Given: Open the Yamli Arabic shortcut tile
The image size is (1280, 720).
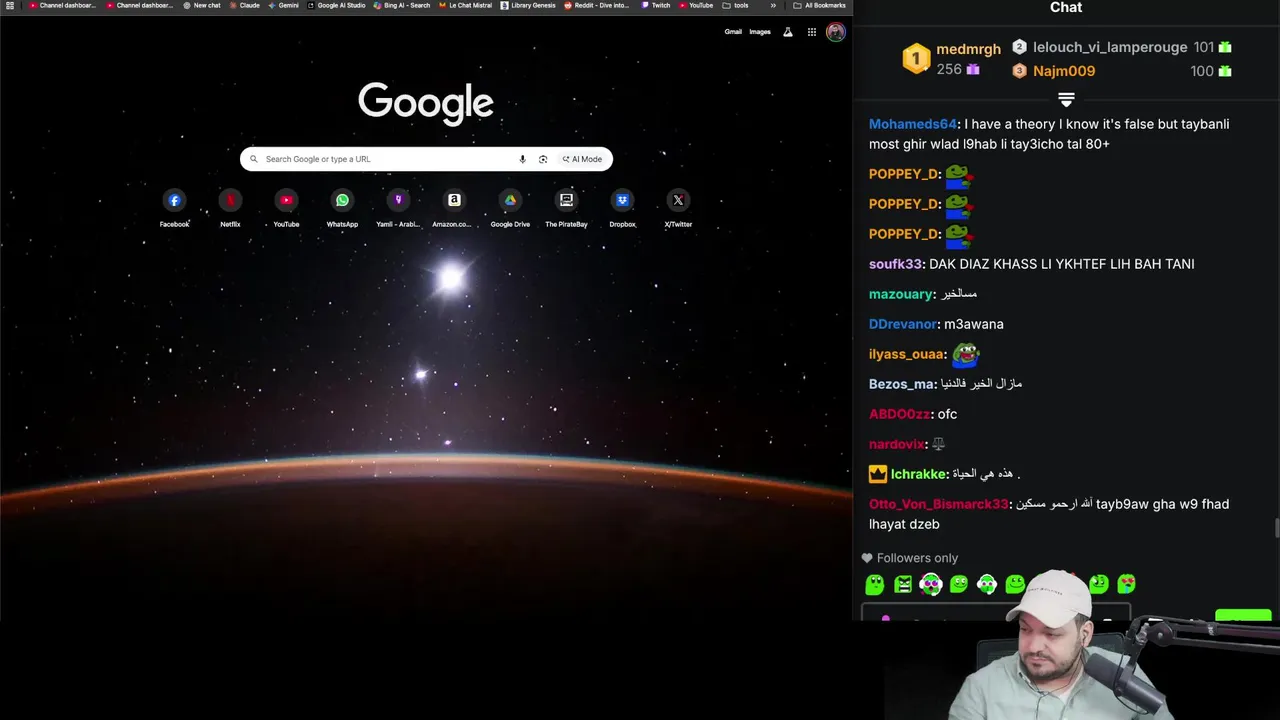Looking at the screenshot, I should pos(398,209).
